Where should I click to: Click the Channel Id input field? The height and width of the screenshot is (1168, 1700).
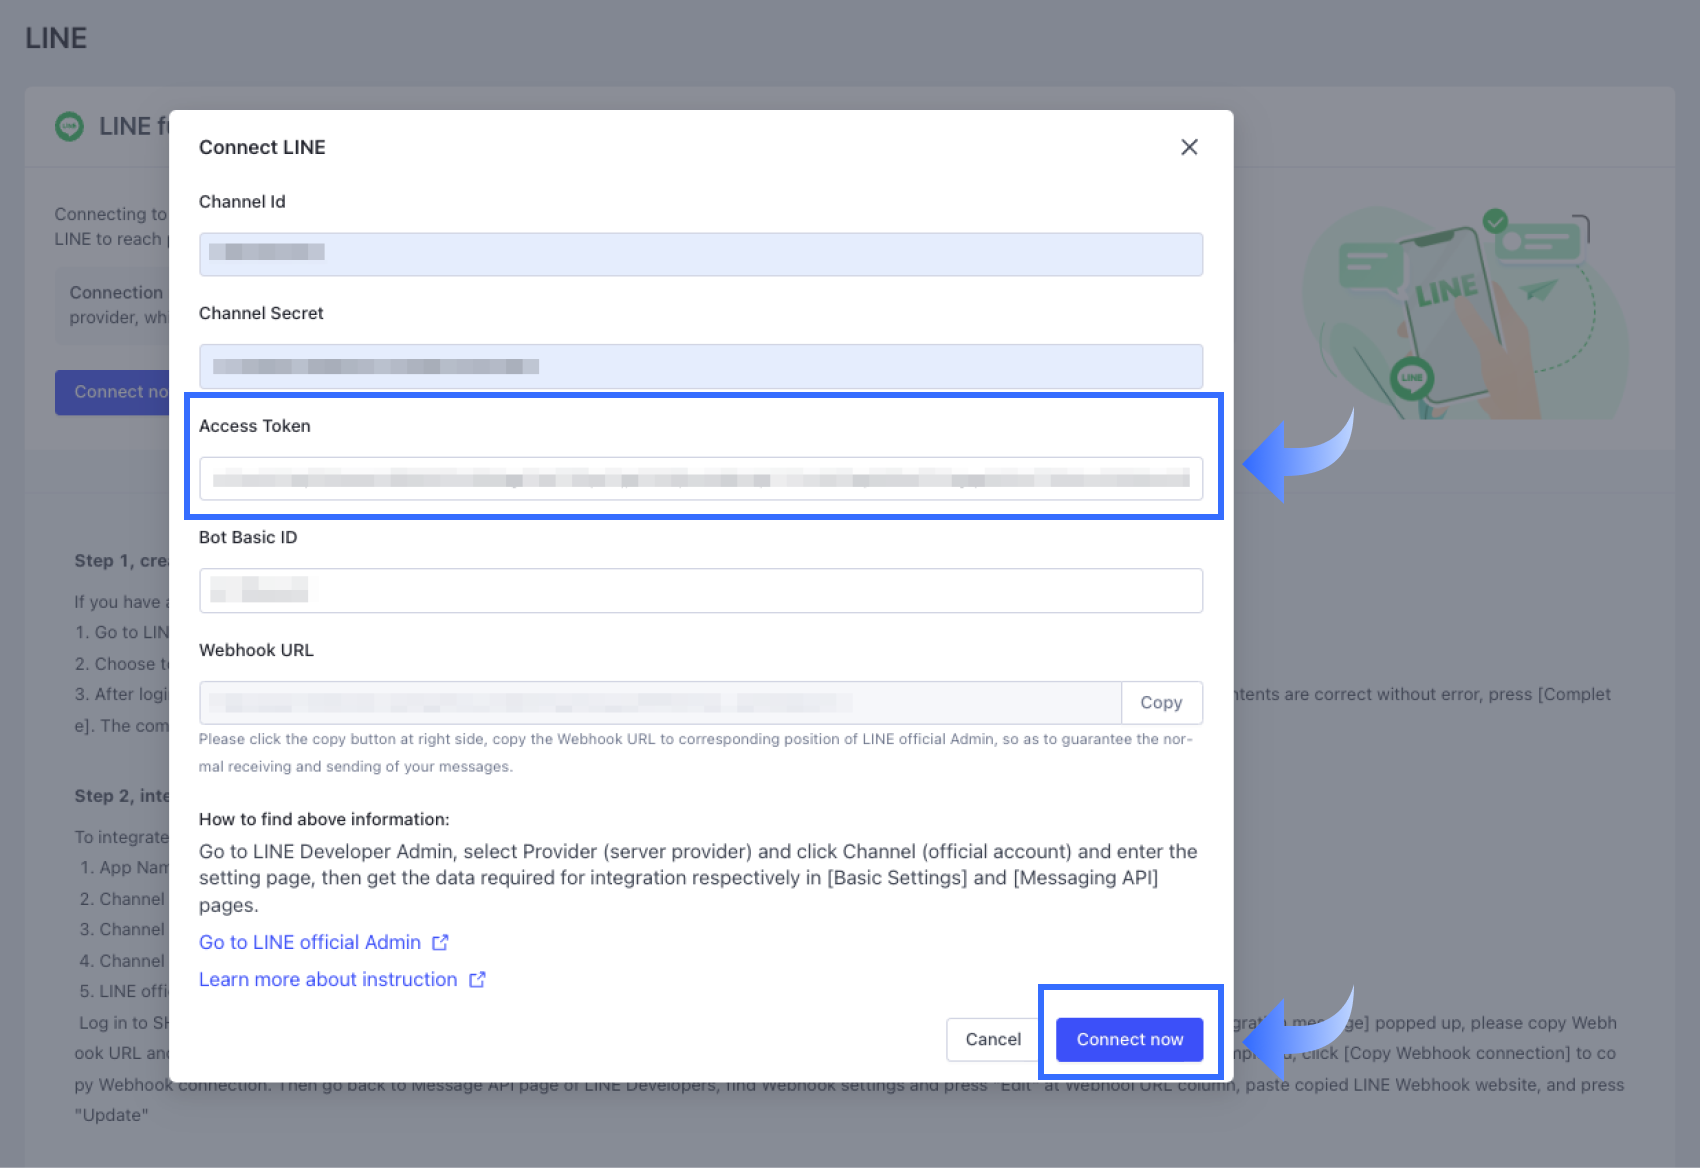(700, 254)
